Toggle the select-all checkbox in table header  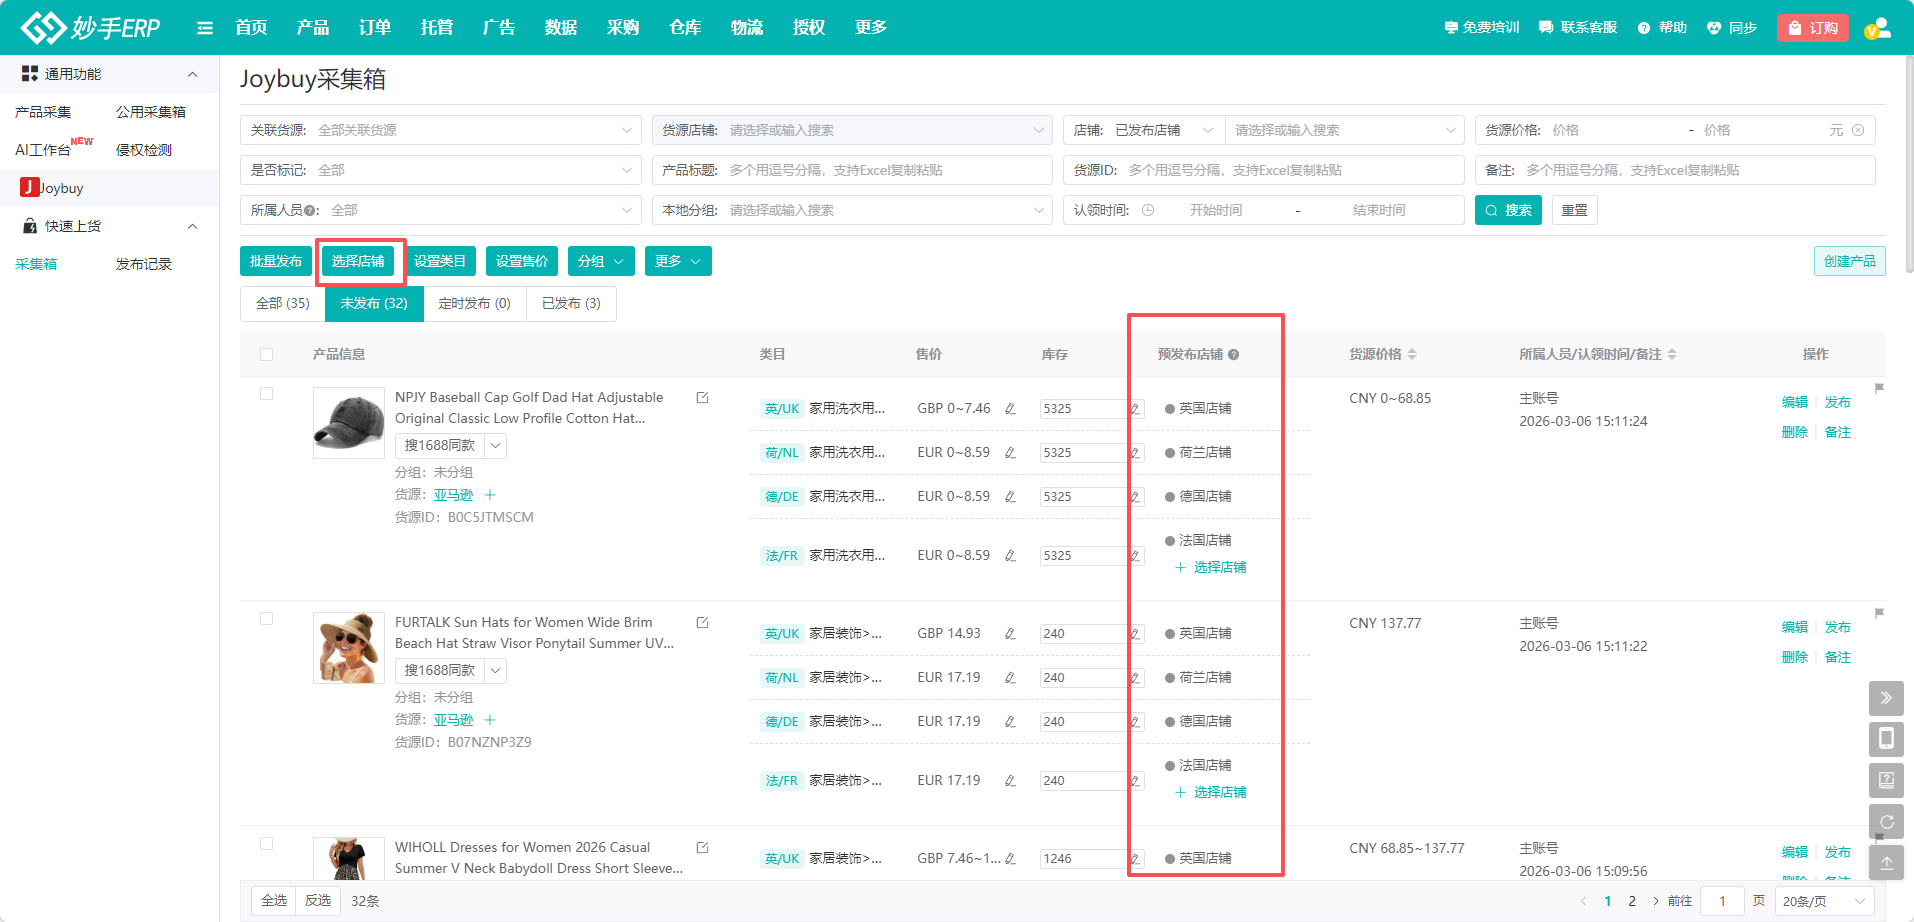click(x=266, y=355)
